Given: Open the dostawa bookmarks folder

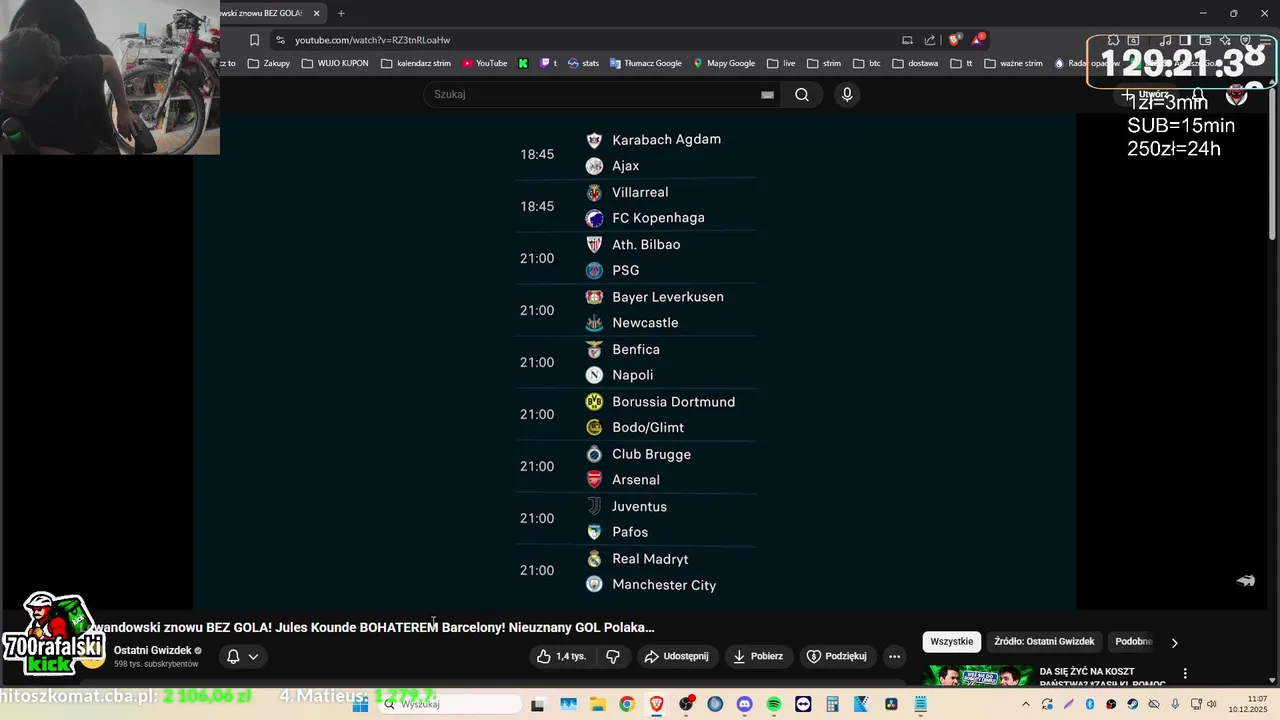Looking at the screenshot, I should tap(915, 63).
